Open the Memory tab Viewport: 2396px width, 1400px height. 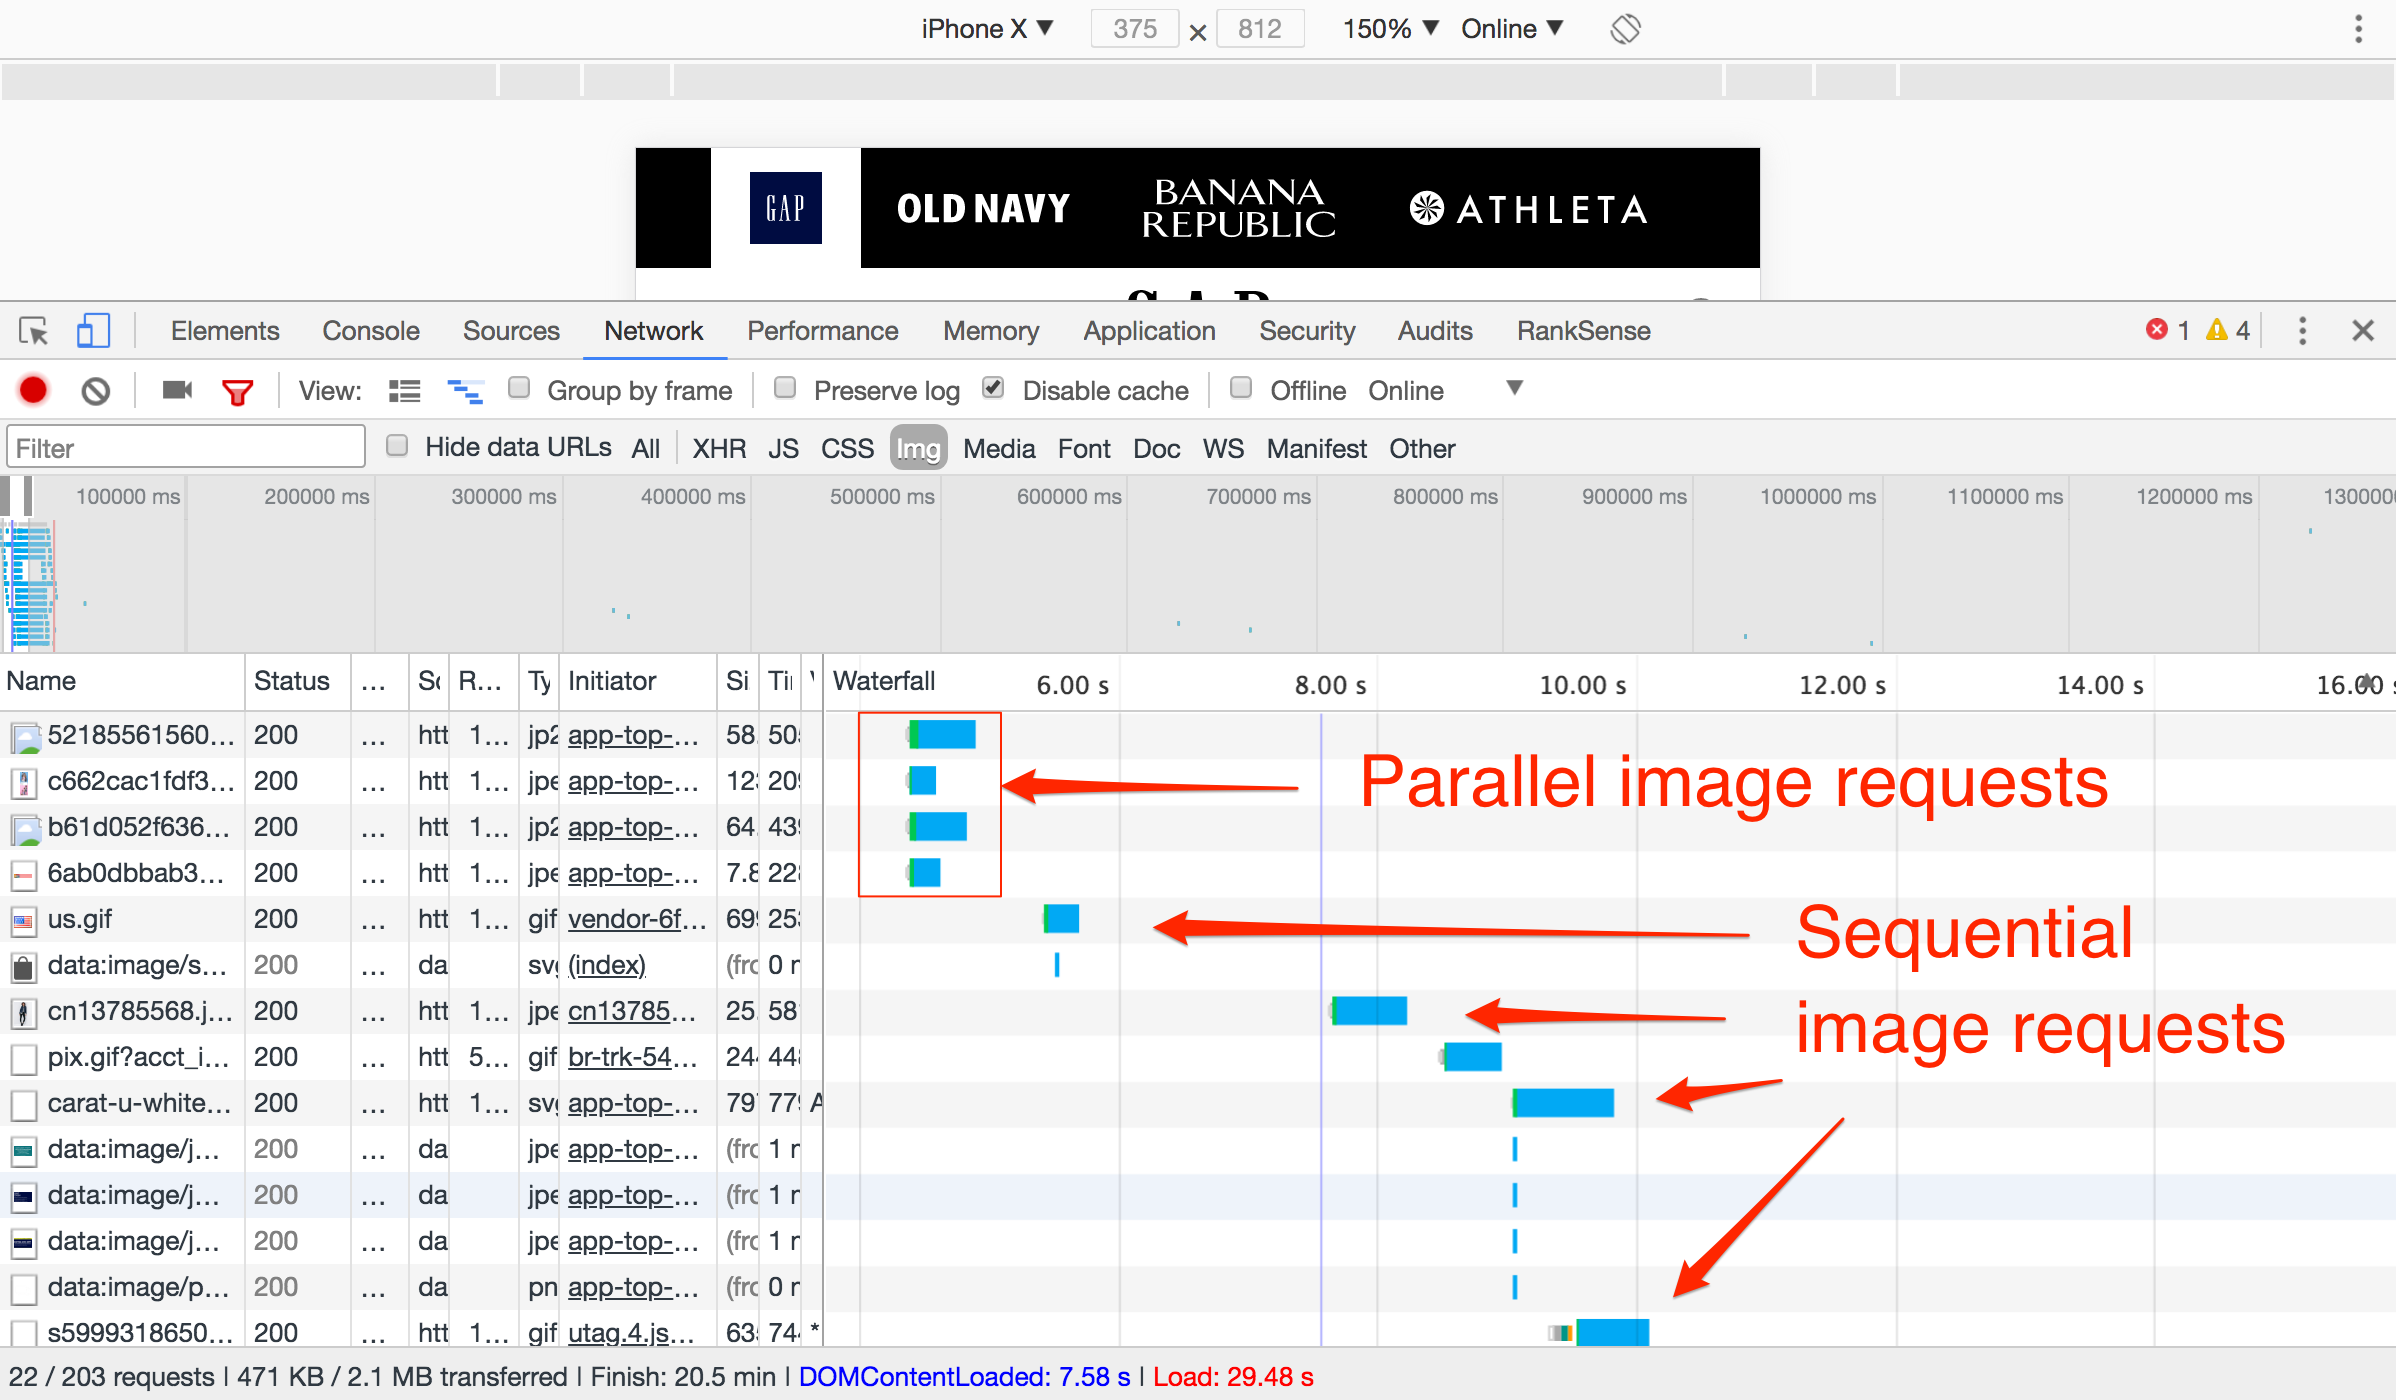point(991,331)
